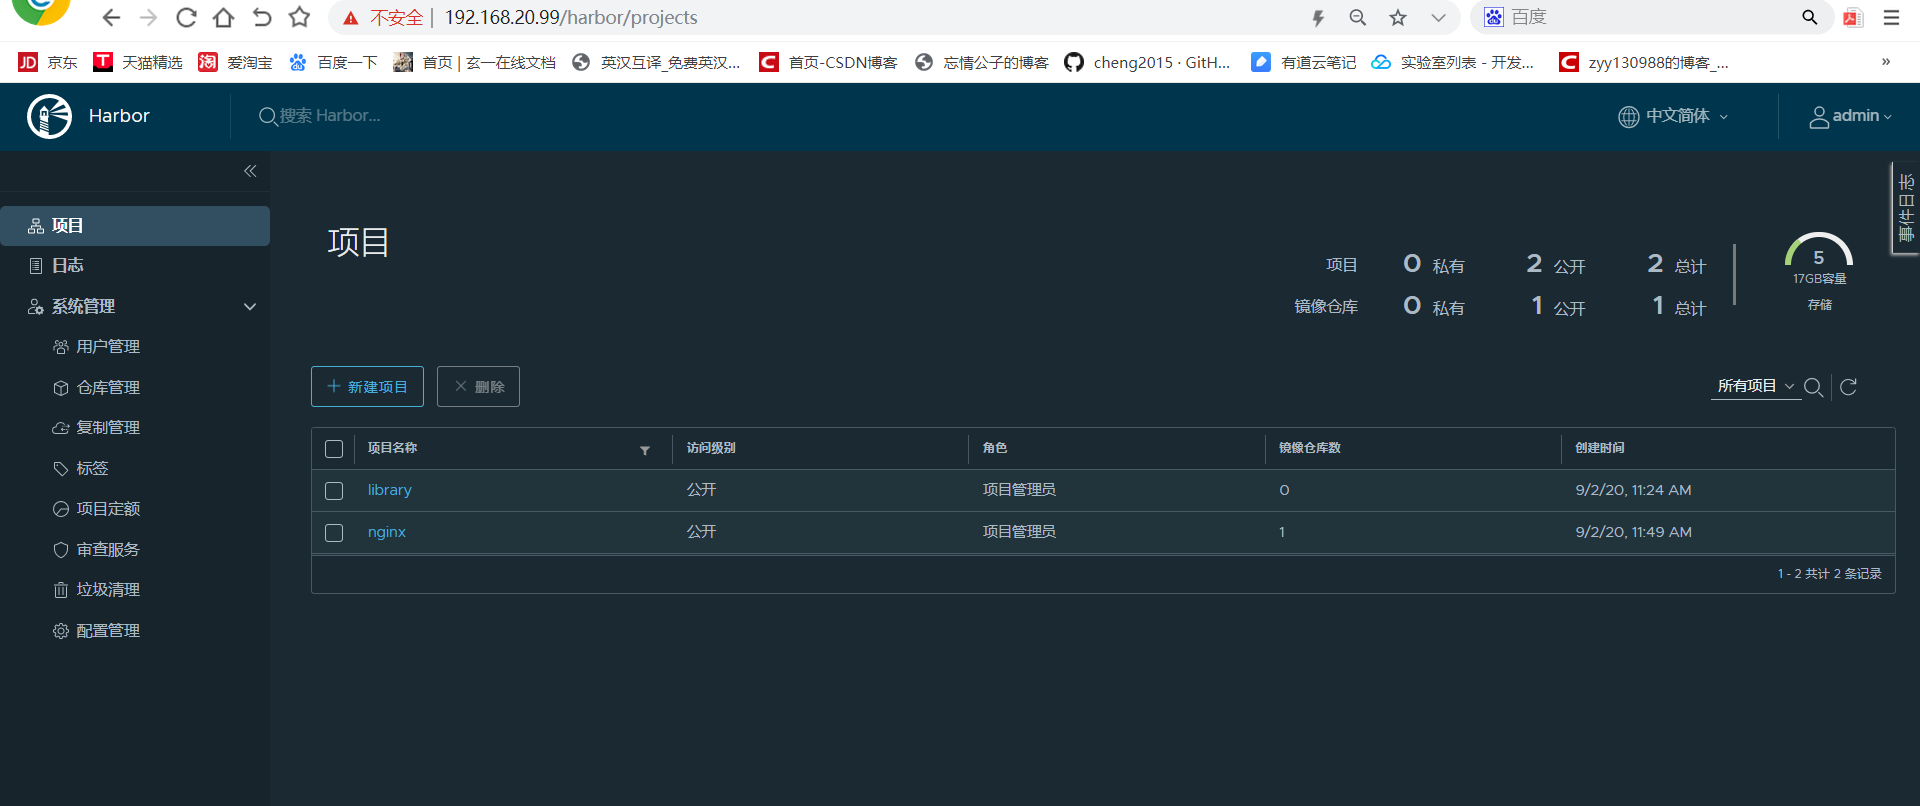Image resolution: width=1920 pixels, height=806 pixels.
Task: Click the browser back arrow
Action: (111, 18)
